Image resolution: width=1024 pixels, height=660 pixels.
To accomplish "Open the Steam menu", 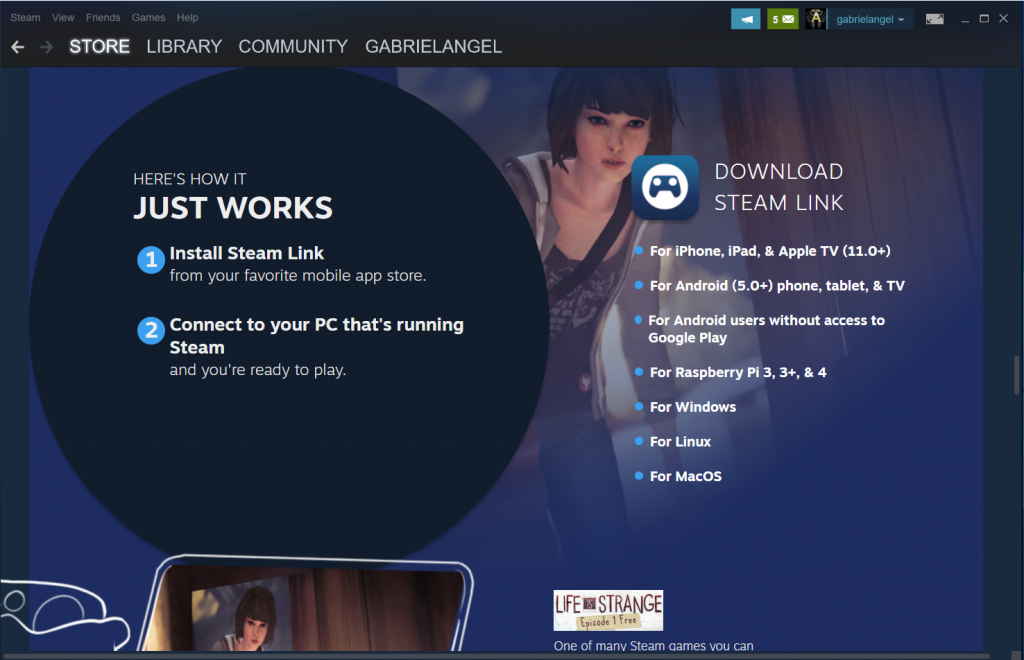I will (25, 18).
